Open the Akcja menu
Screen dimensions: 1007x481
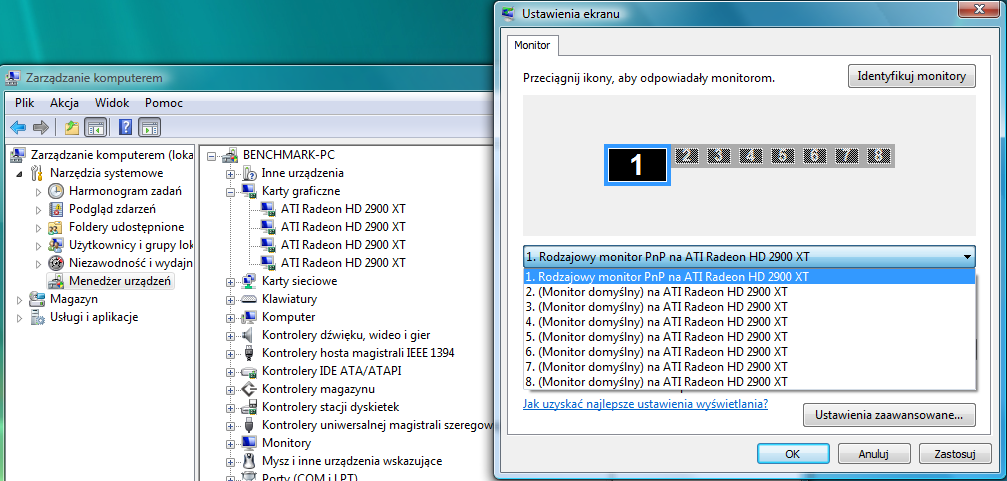point(64,103)
